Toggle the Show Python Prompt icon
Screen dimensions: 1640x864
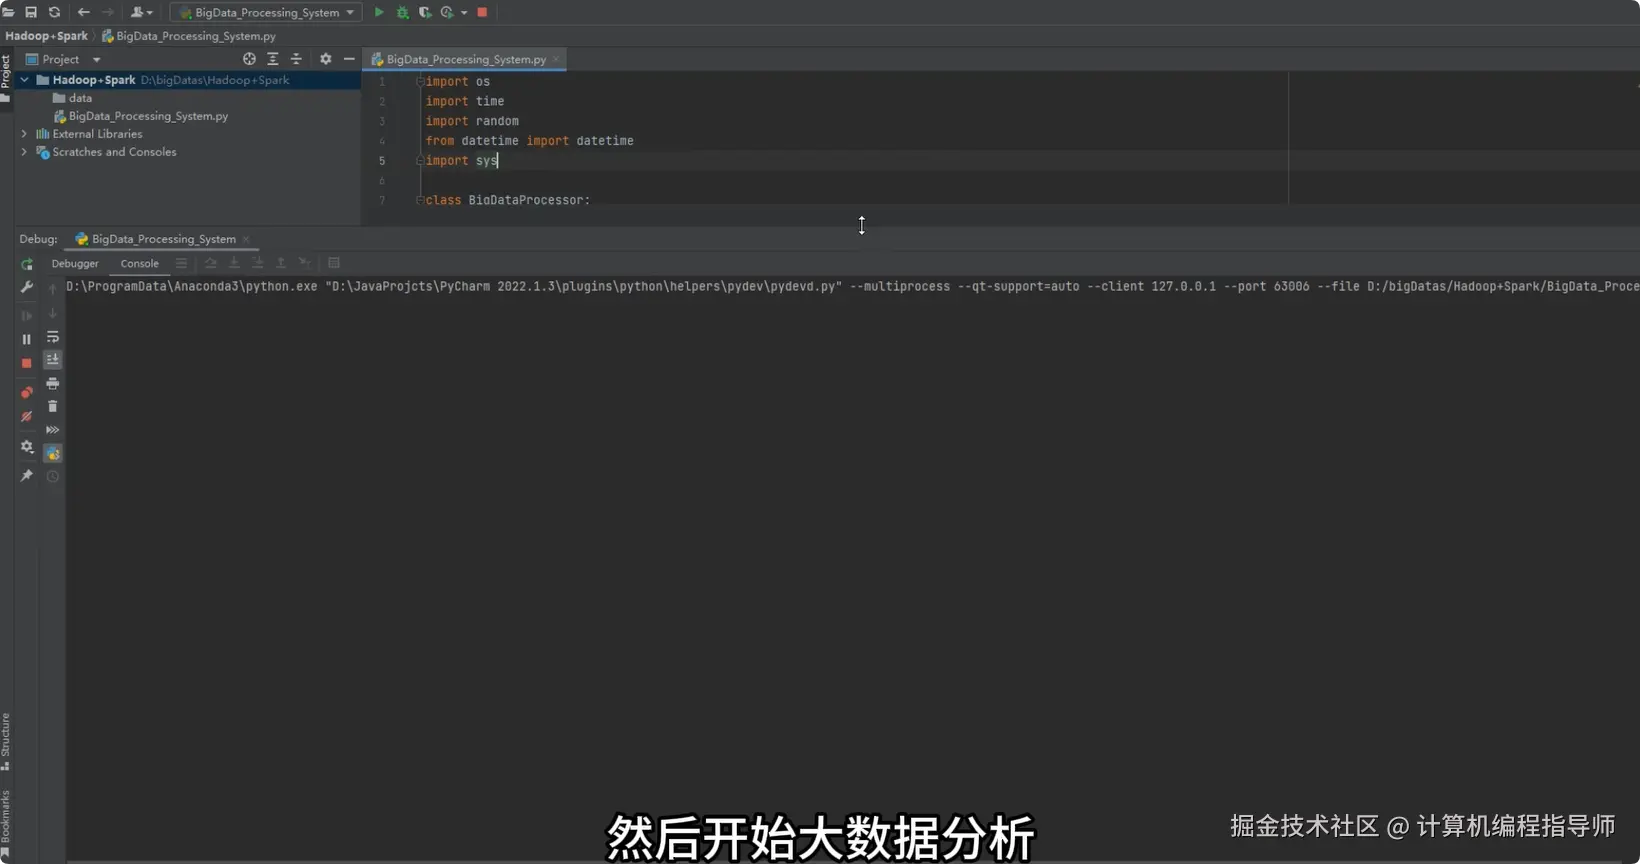(53, 454)
